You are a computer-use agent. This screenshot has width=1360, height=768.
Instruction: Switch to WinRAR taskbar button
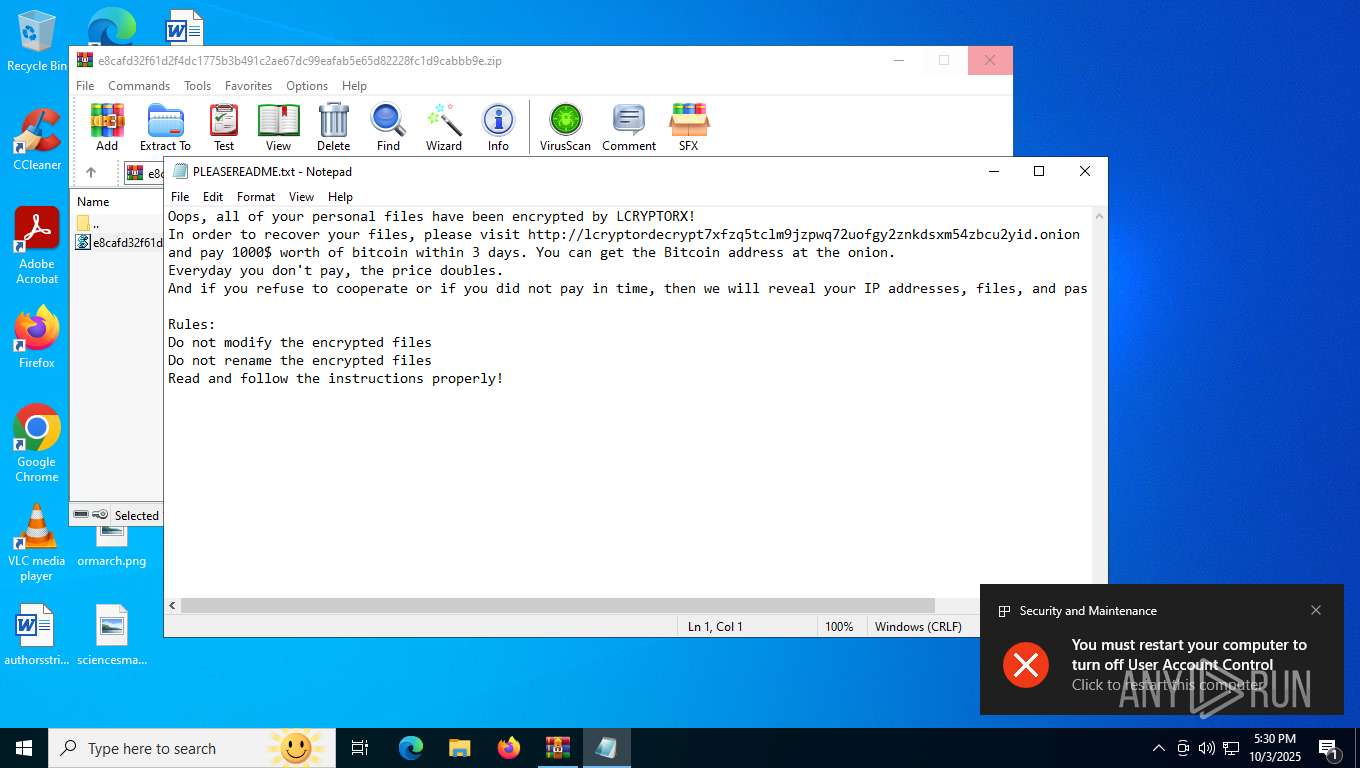pos(558,748)
